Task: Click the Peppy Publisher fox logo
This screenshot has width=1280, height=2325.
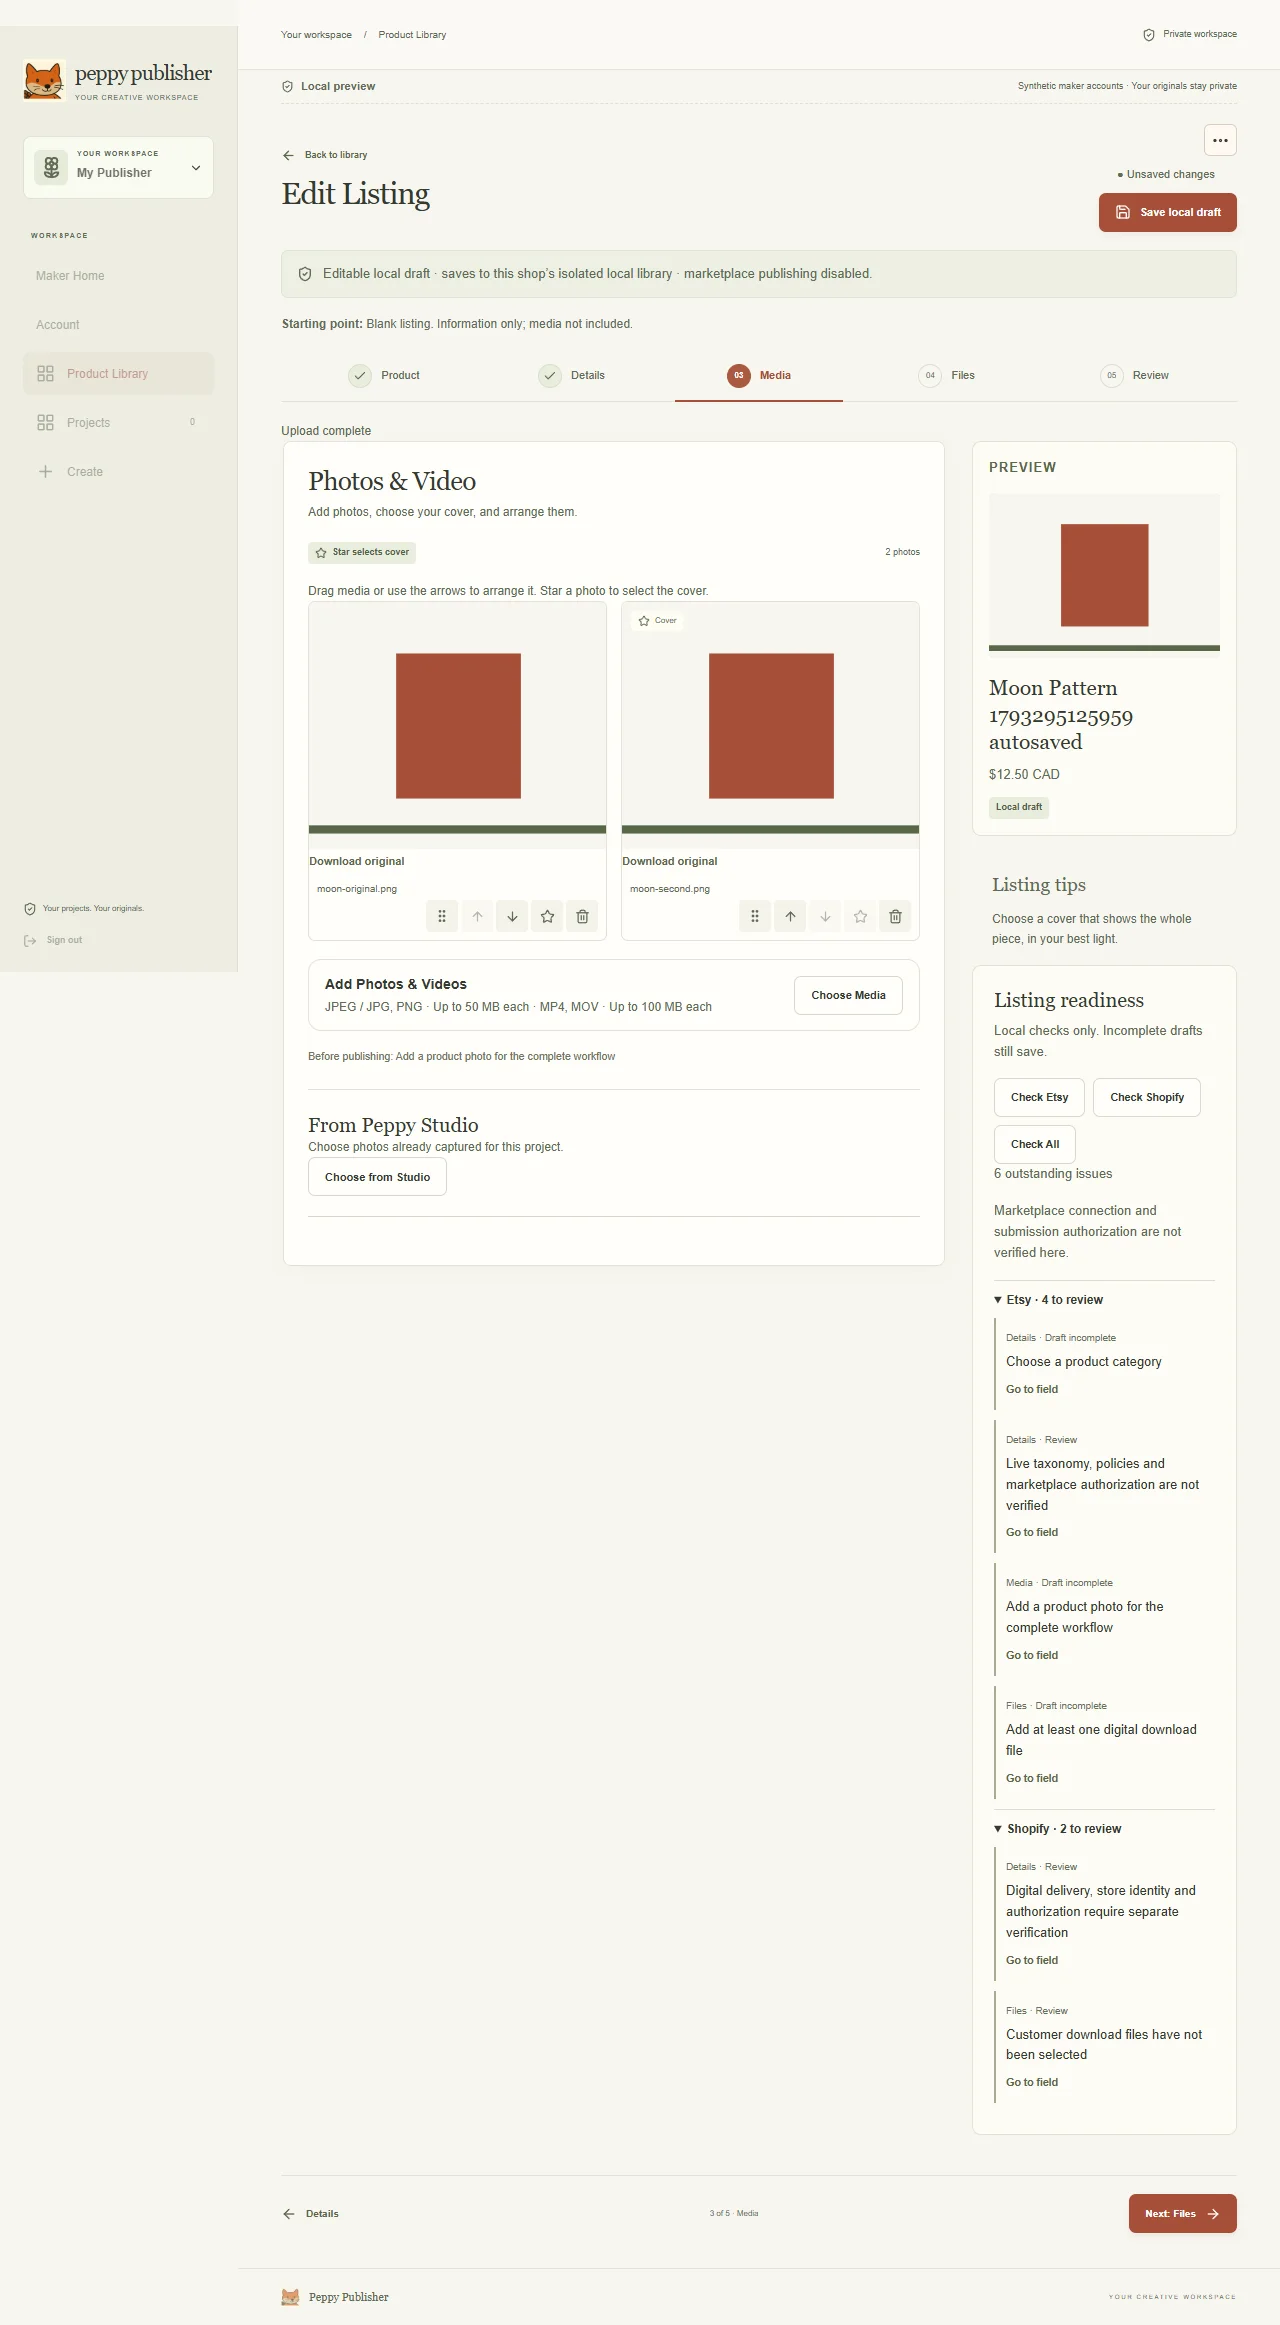Action: point(44,80)
